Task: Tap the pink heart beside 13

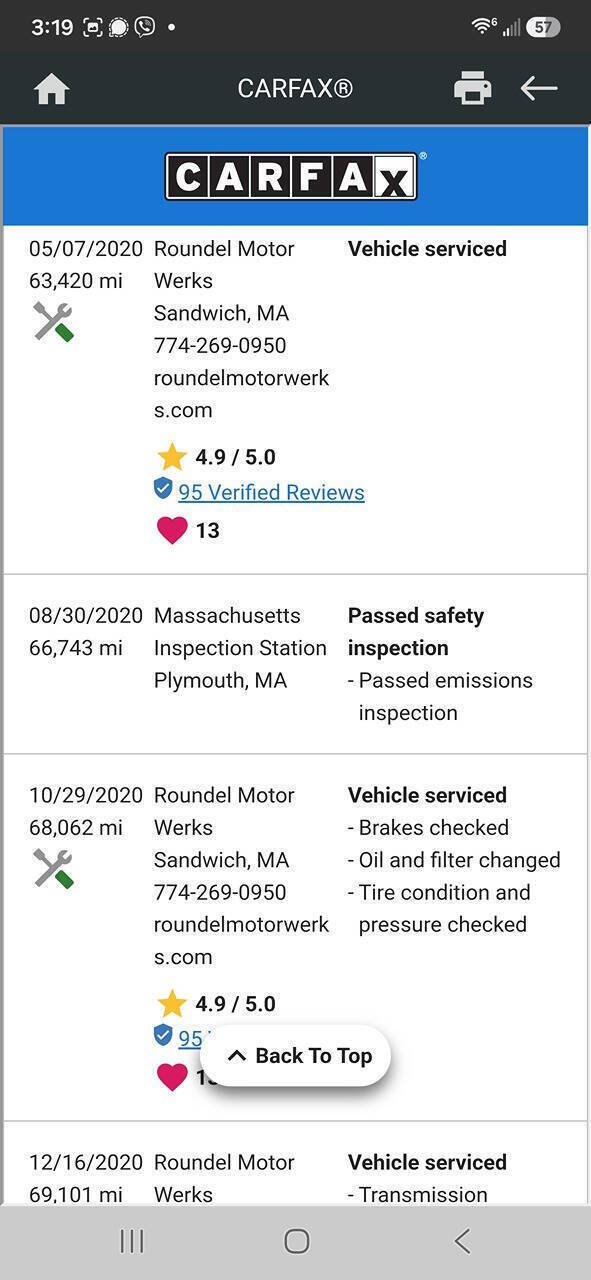Action: tap(172, 530)
